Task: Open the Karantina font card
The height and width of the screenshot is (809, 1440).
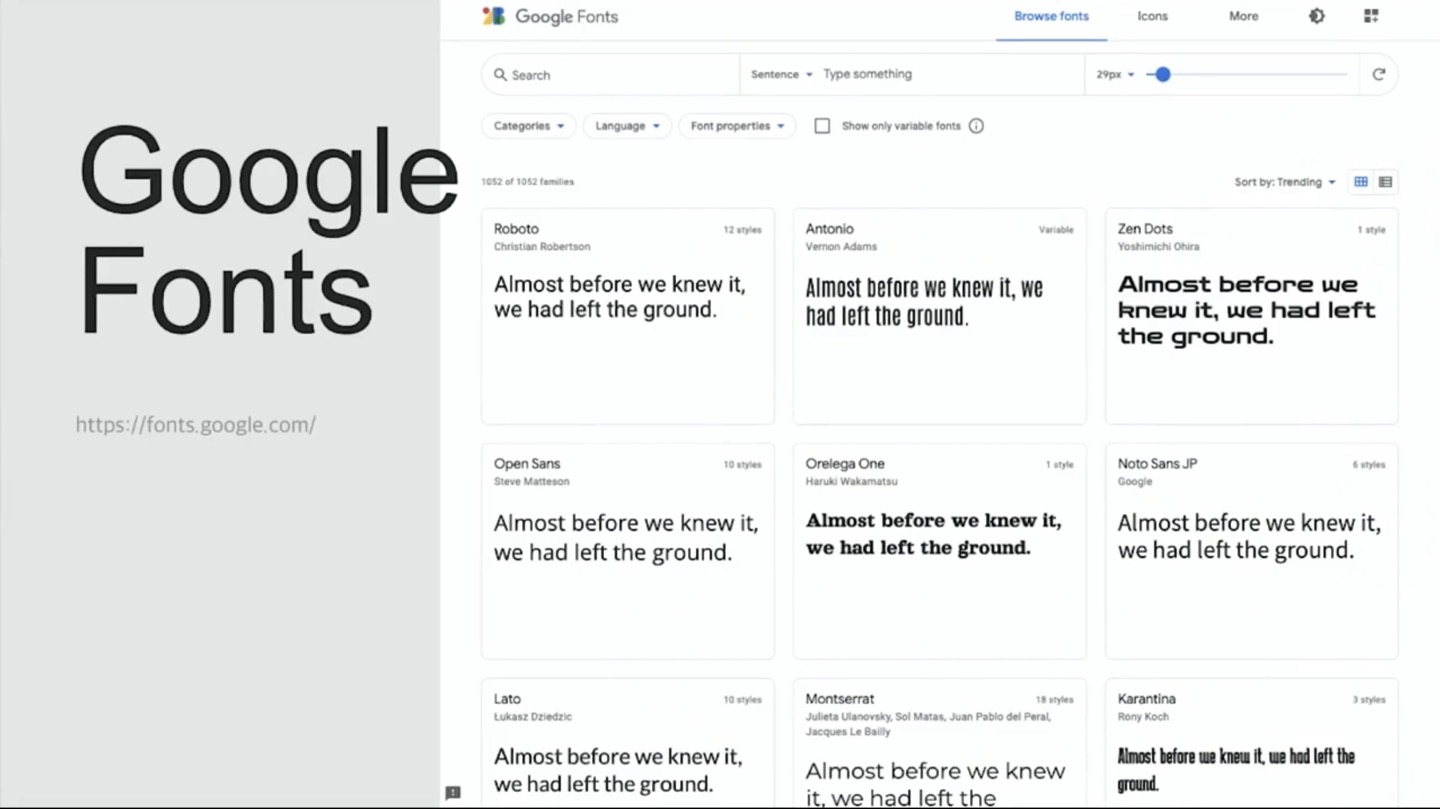Action: 1251,743
